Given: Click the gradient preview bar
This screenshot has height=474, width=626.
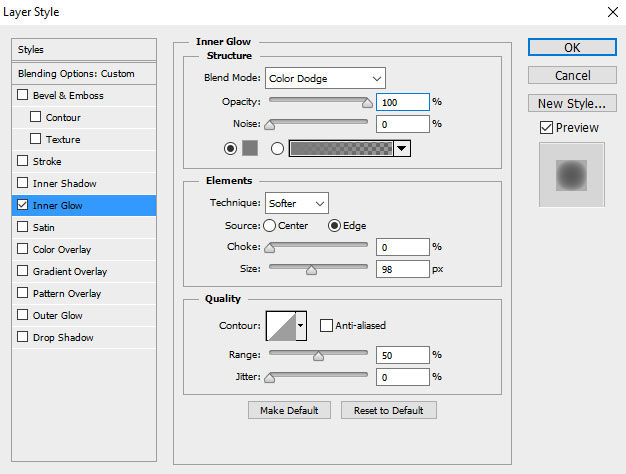Looking at the screenshot, I should 340,148.
